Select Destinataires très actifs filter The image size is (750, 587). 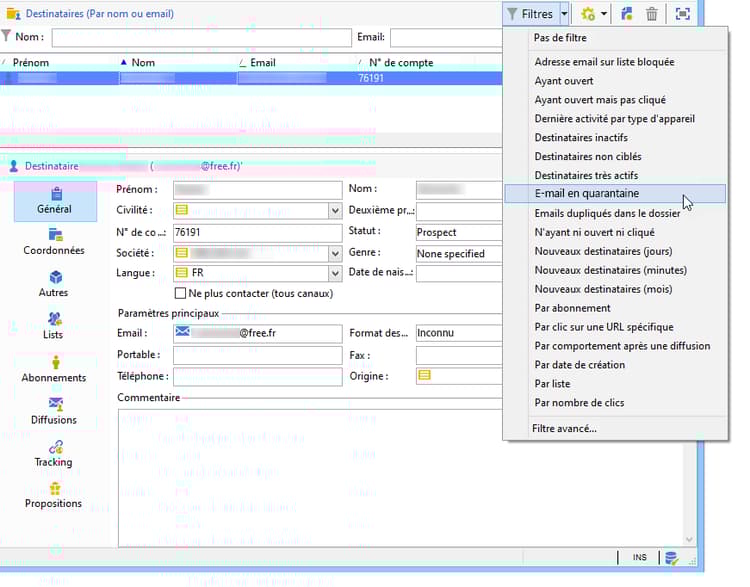tap(586, 176)
